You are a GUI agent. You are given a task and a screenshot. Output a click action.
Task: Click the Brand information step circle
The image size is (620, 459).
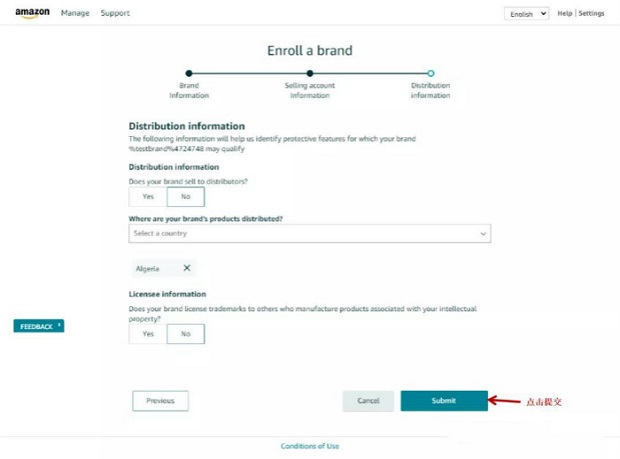click(x=189, y=73)
